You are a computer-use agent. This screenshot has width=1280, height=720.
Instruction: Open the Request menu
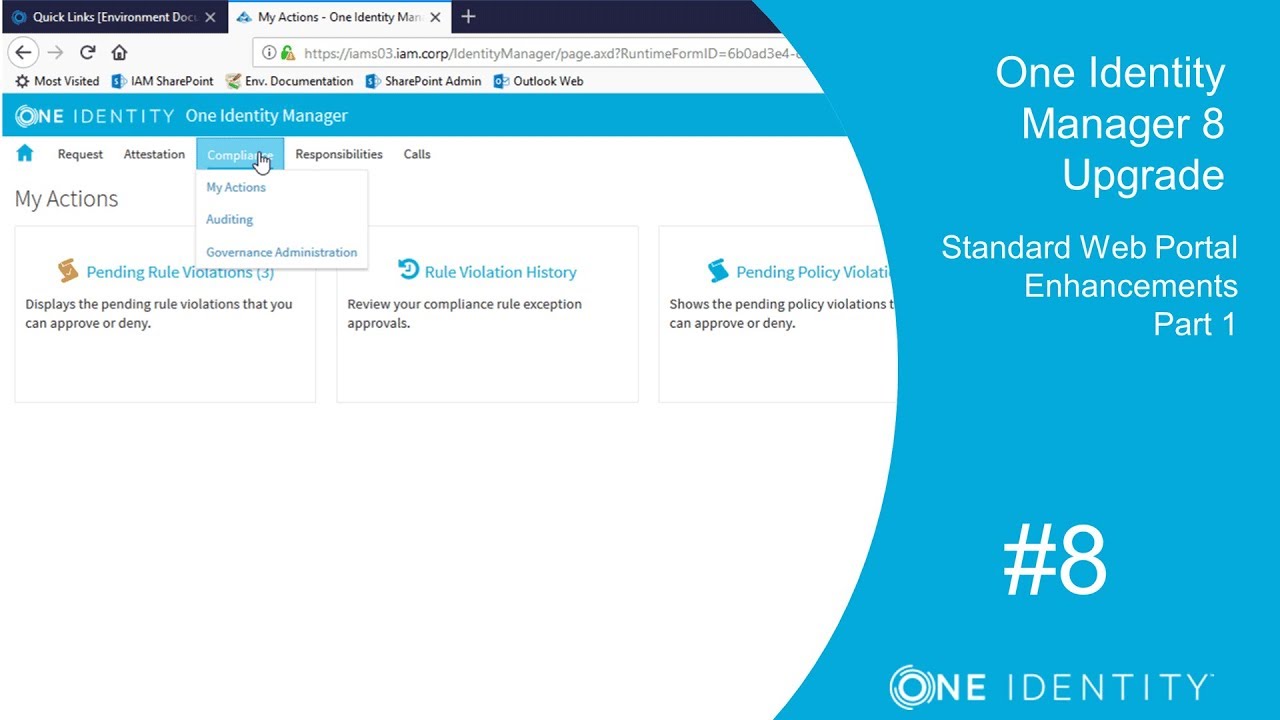click(80, 154)
